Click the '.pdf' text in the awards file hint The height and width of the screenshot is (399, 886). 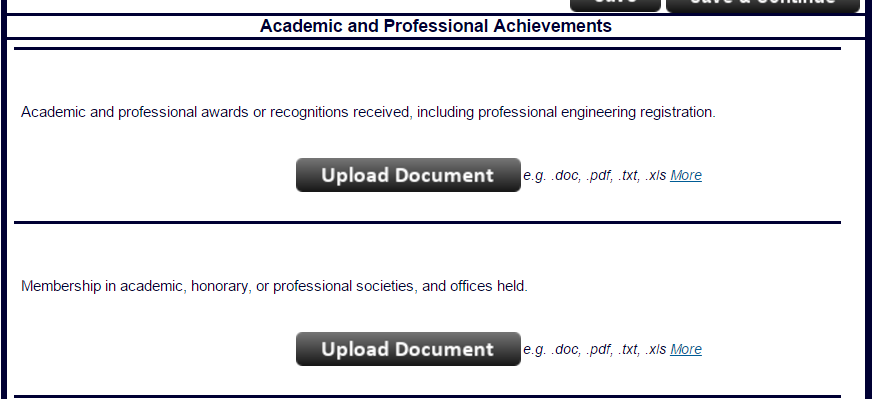click(599, 176)
